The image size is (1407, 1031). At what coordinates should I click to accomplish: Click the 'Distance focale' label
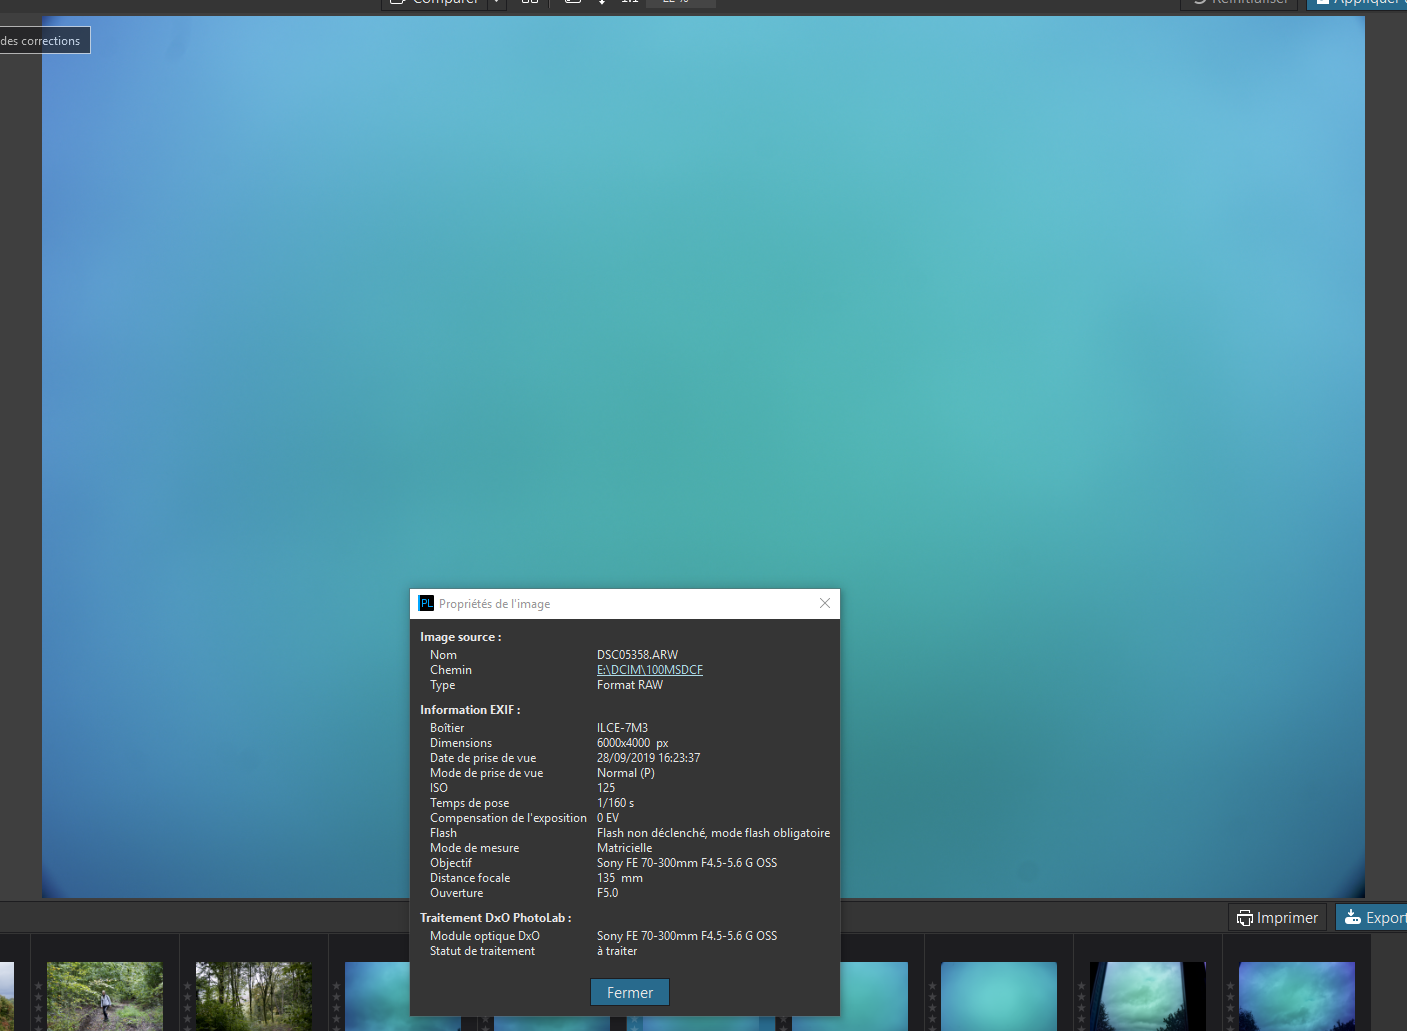[x=470, y=878]
